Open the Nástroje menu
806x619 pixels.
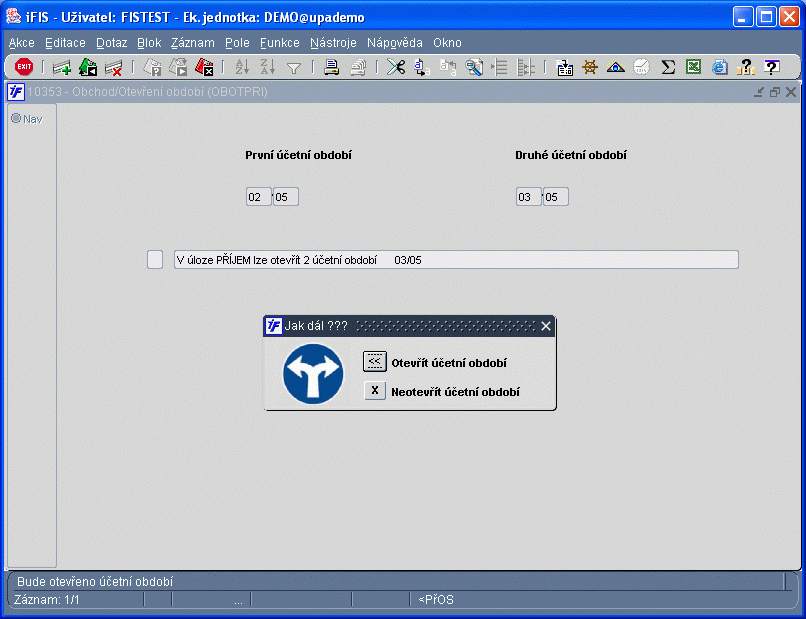(333, 43)
